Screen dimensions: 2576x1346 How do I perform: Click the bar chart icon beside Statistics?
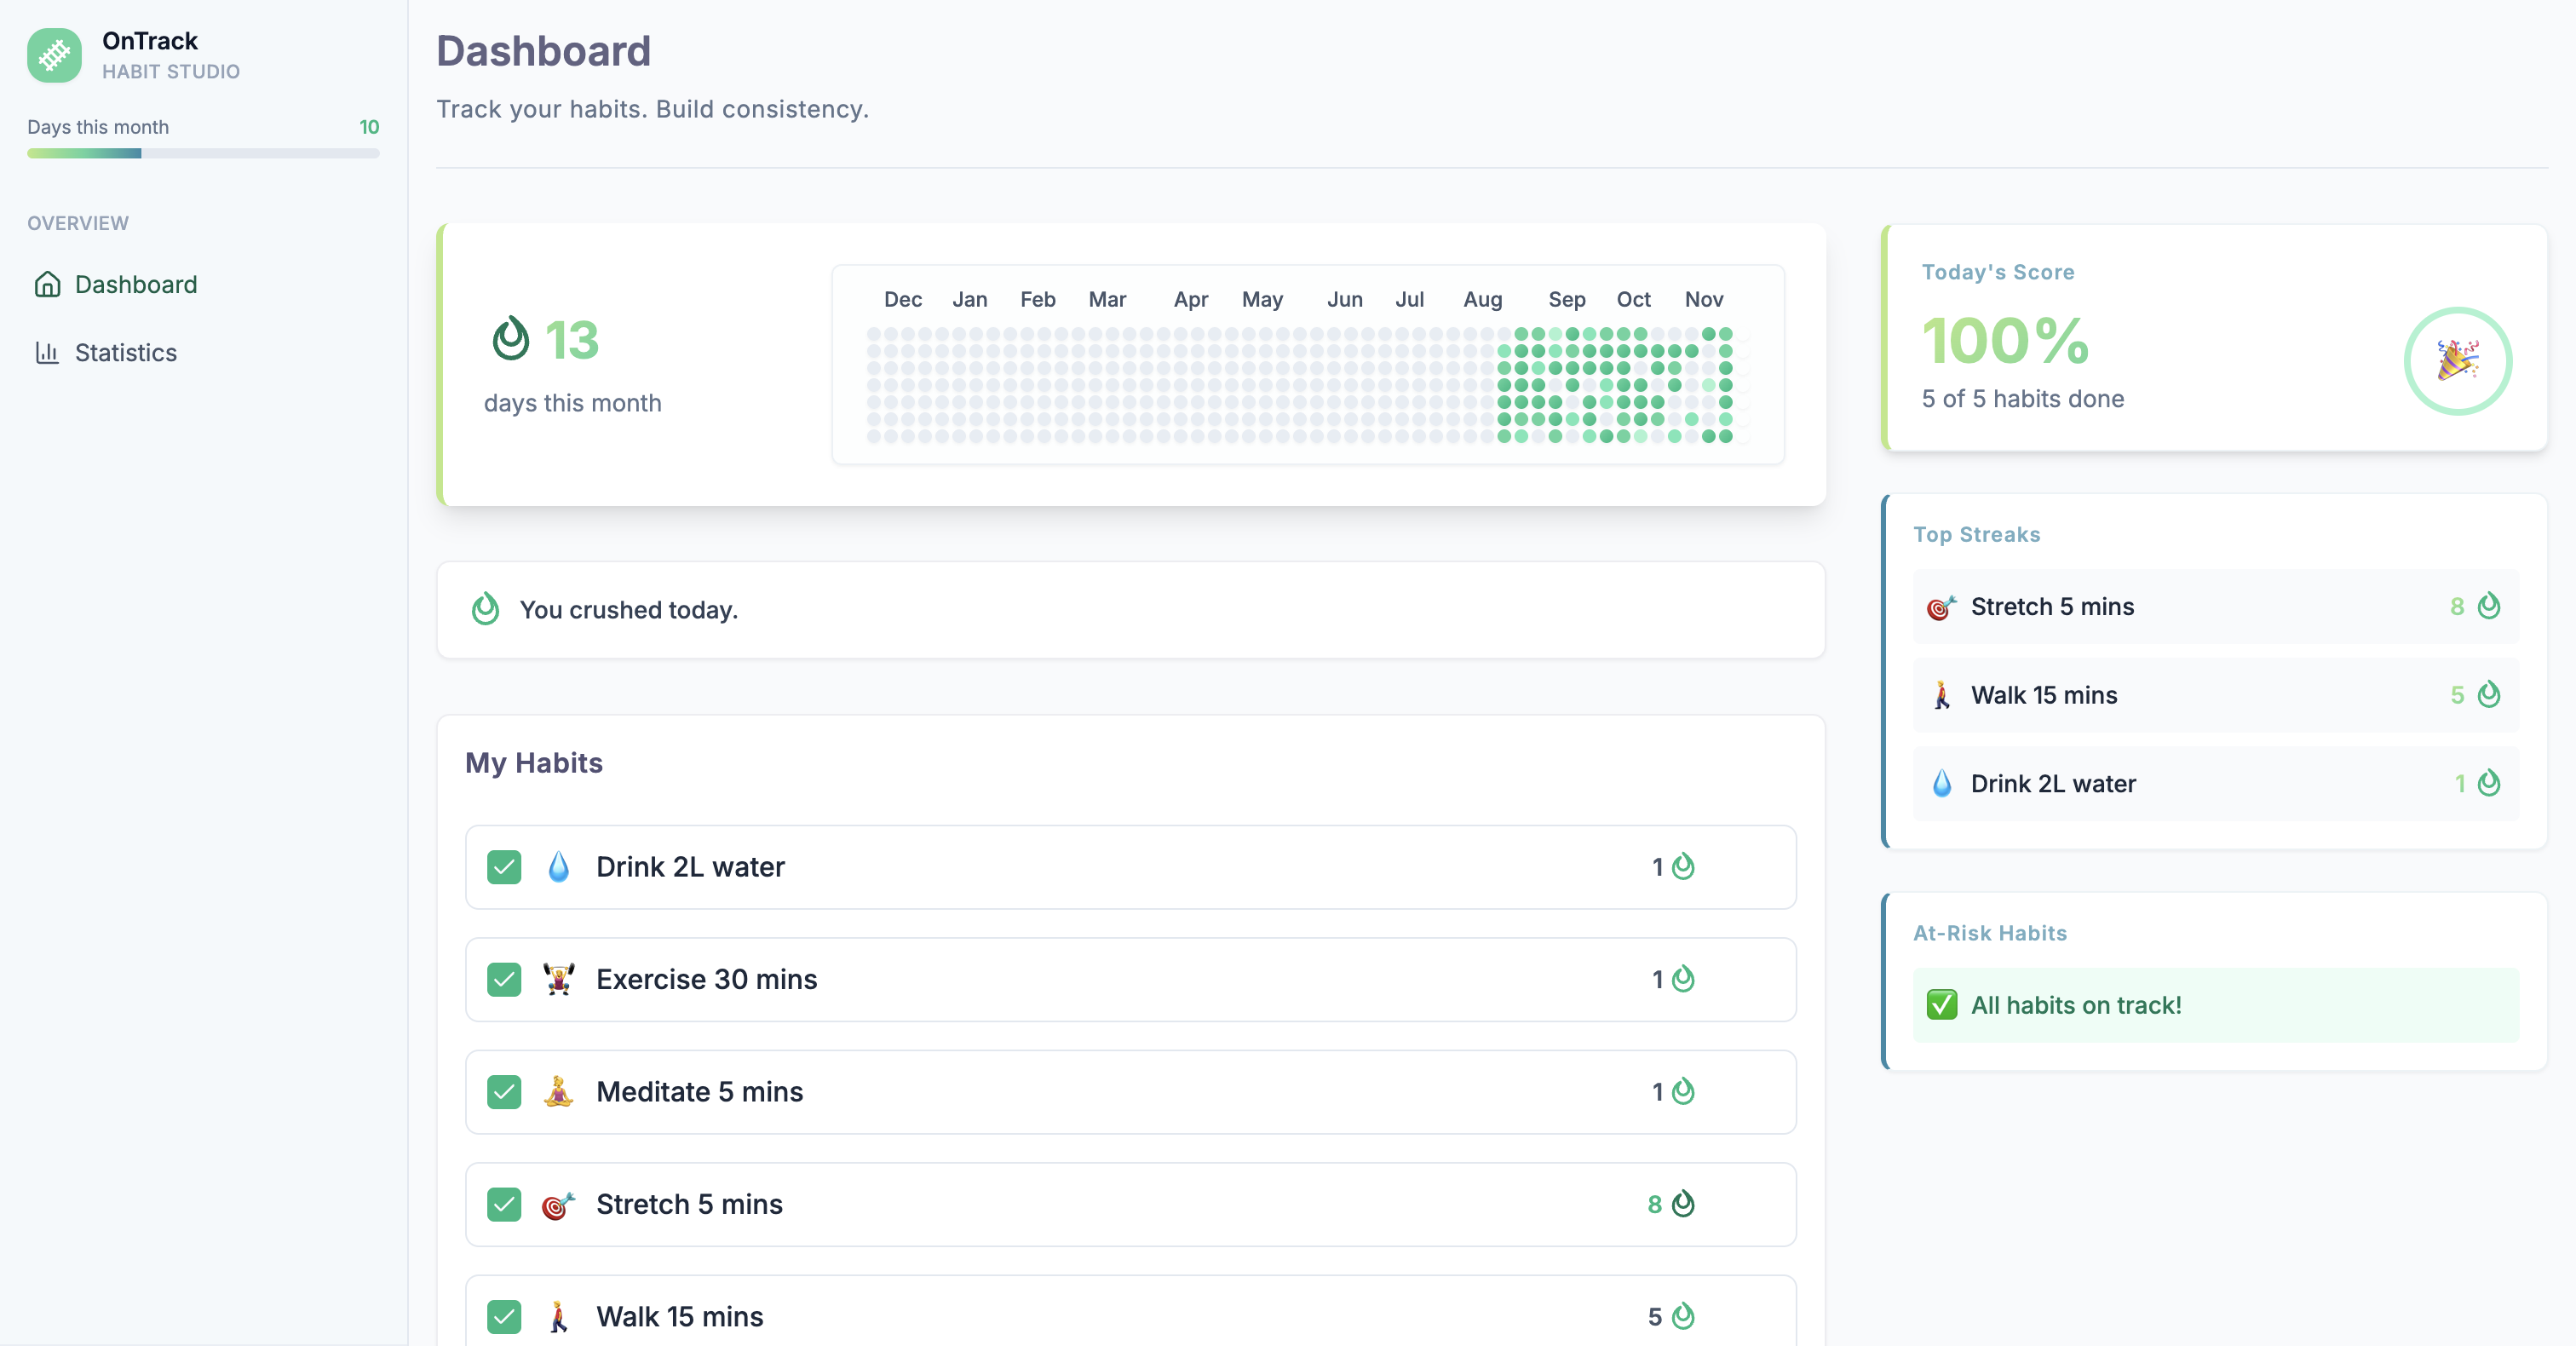(x=48, y=352)
